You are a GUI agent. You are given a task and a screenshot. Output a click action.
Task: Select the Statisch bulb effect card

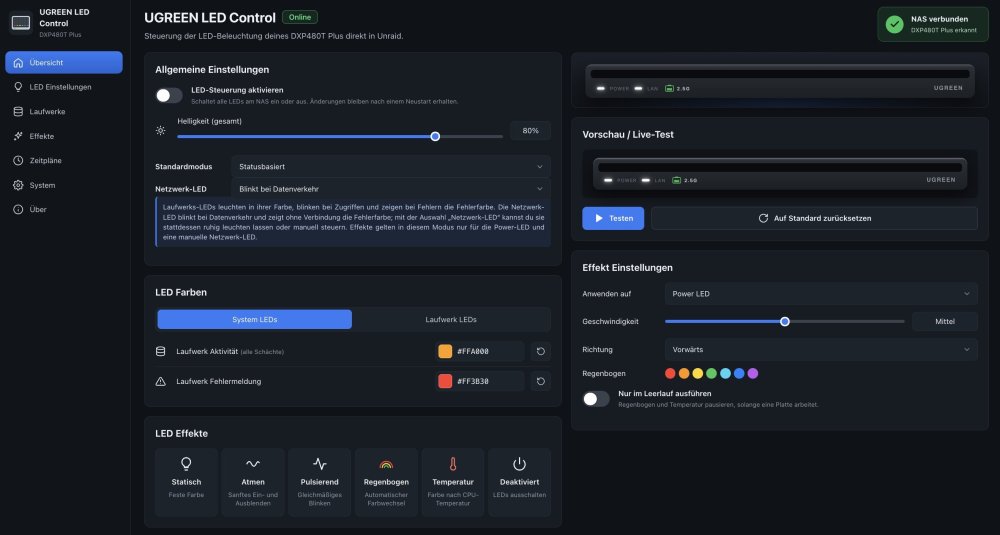(186, 482)
